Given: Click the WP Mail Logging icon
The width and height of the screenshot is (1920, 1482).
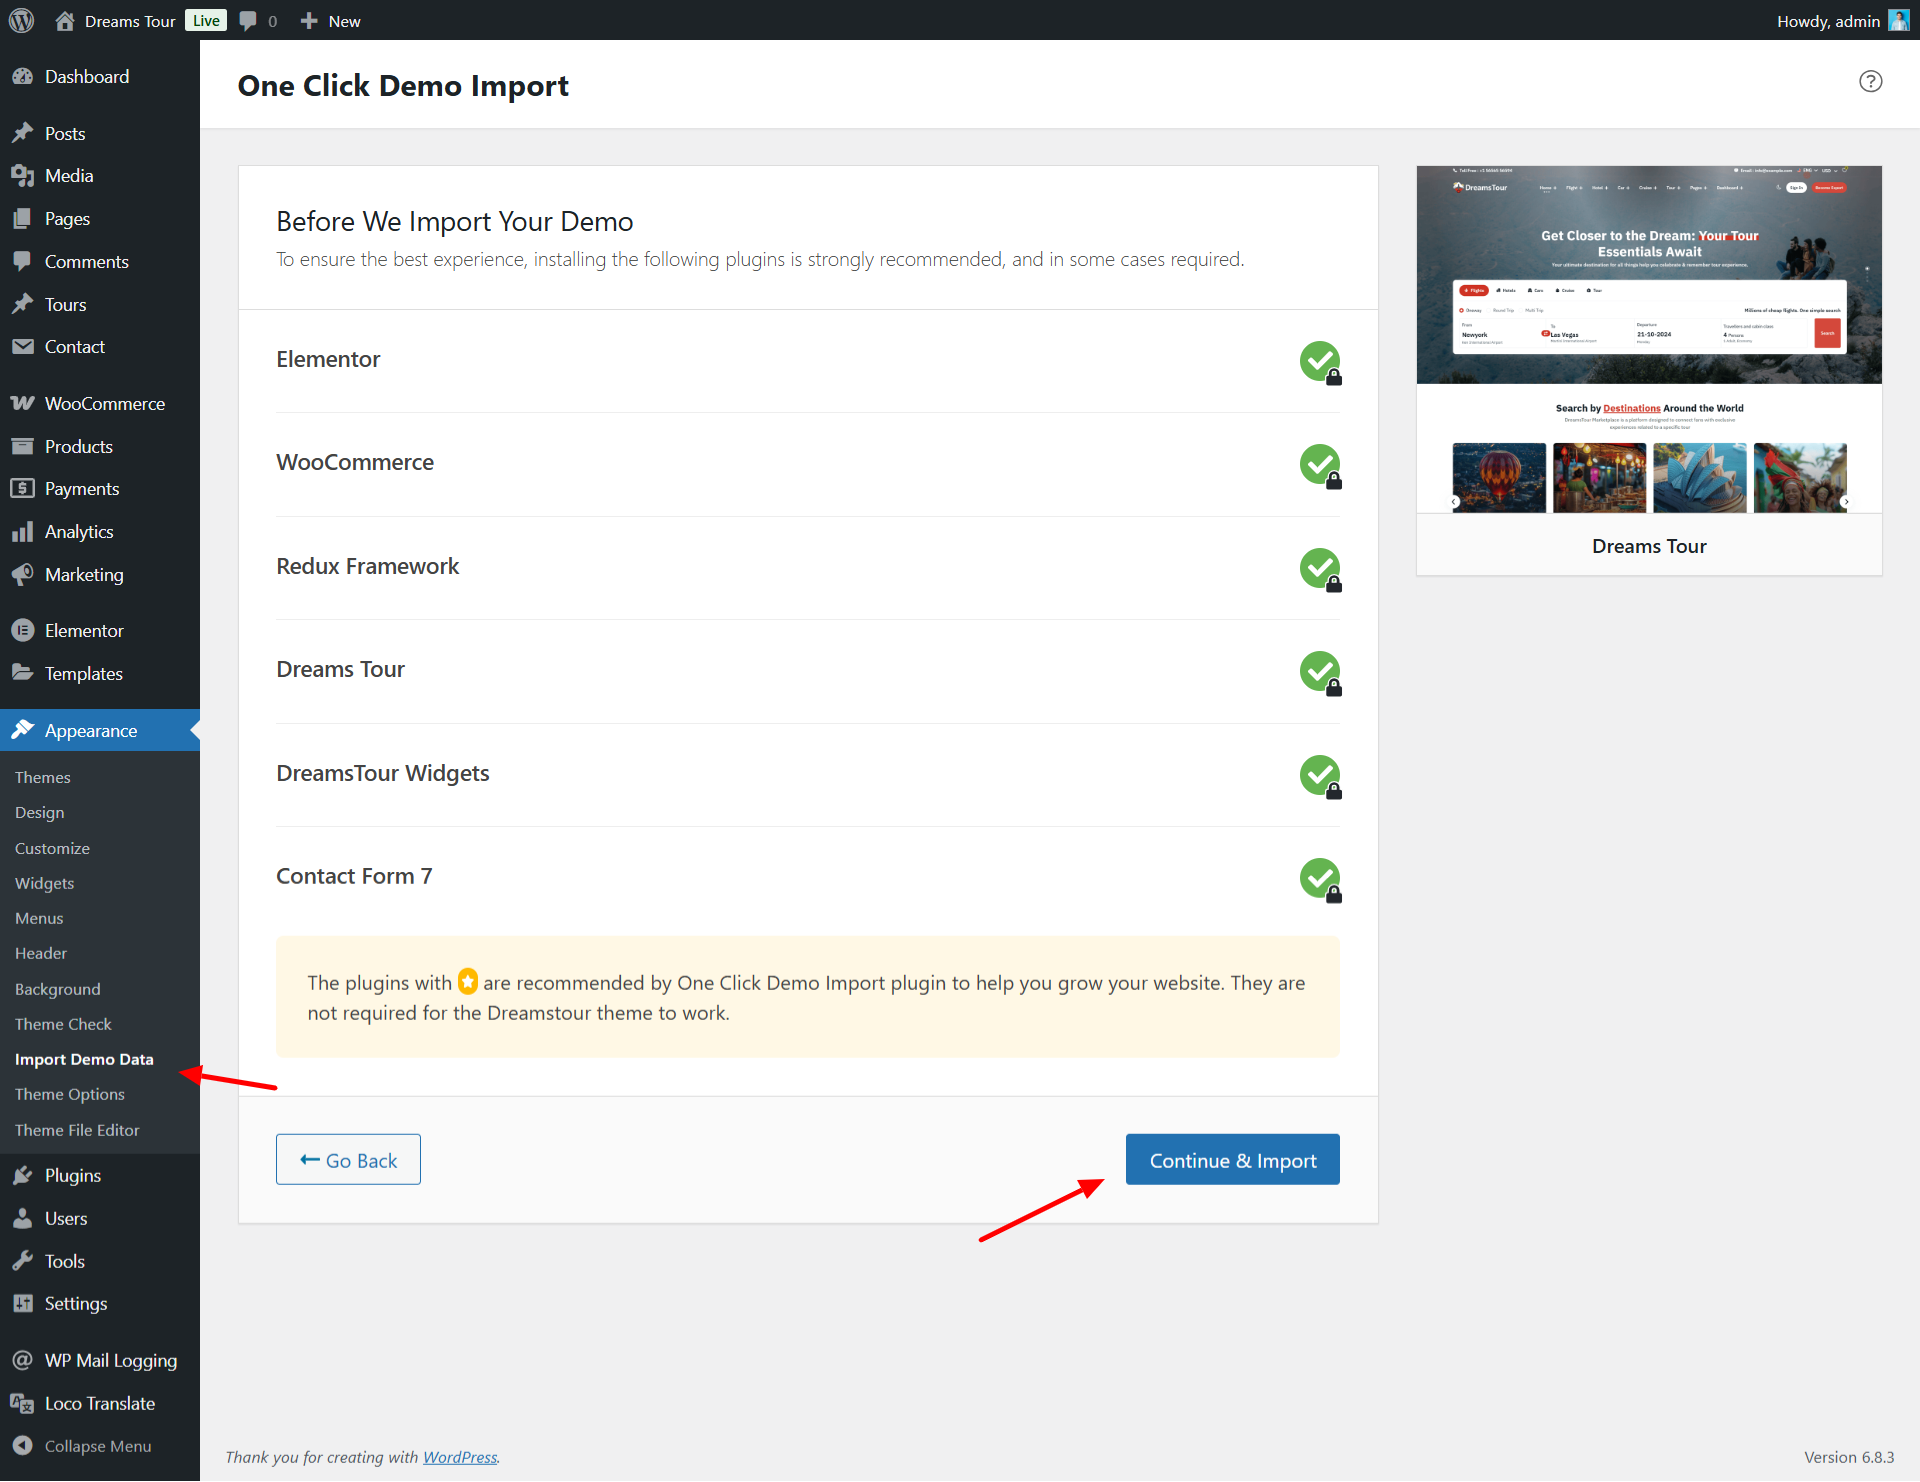Looking at the screenshot, I should pos(22,1361).
